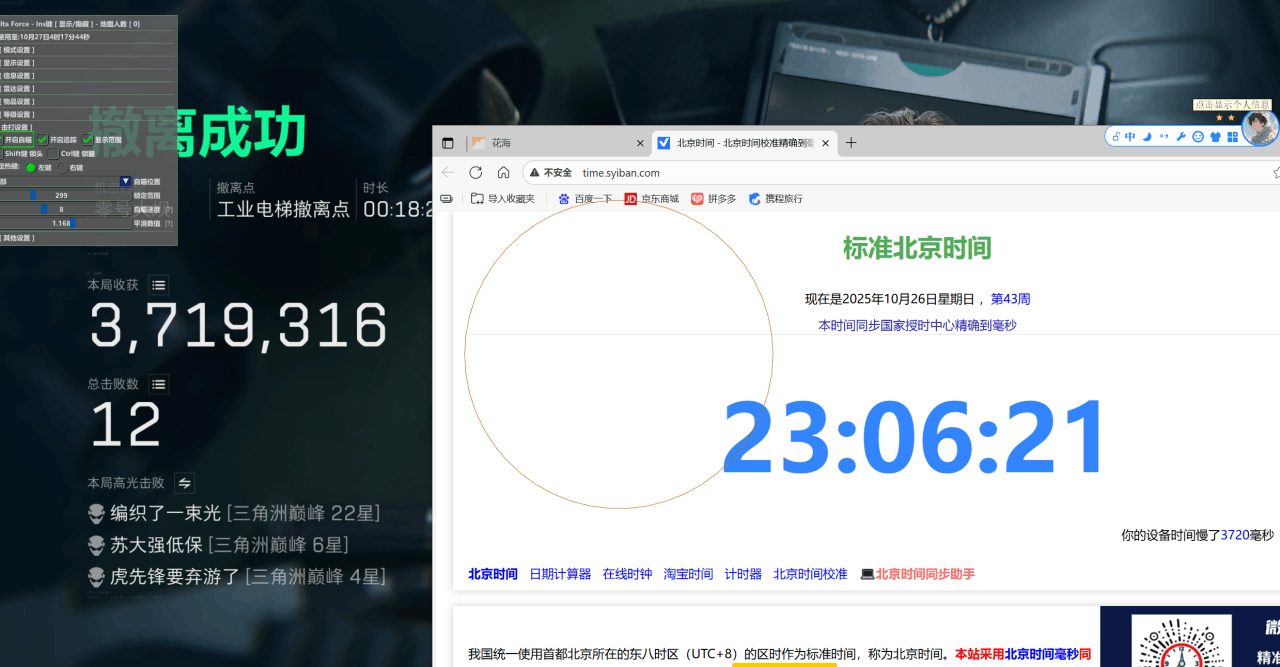Image resolution: width=1280 pixels, height=667 pixels.
Task: Open the translate (中) icon in browser toolbar
Action: point(1130,136)
